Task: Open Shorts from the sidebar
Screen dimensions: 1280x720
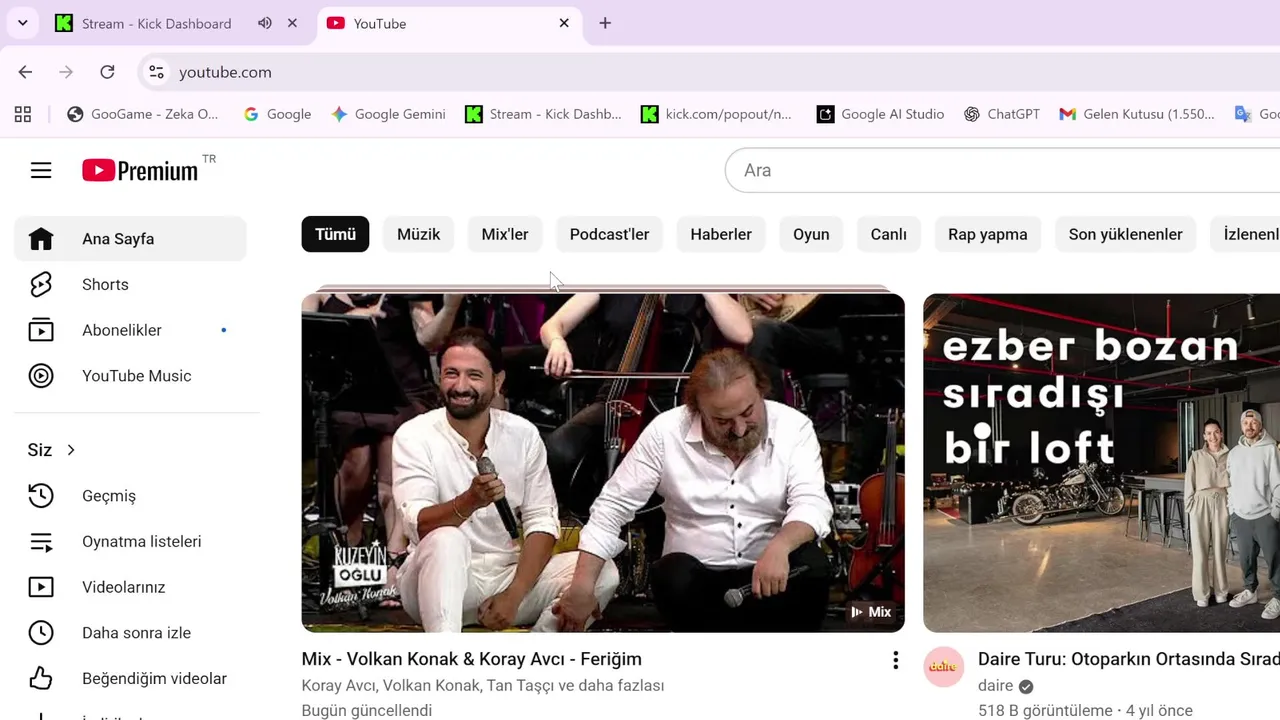Action: [x=130, y=284]
